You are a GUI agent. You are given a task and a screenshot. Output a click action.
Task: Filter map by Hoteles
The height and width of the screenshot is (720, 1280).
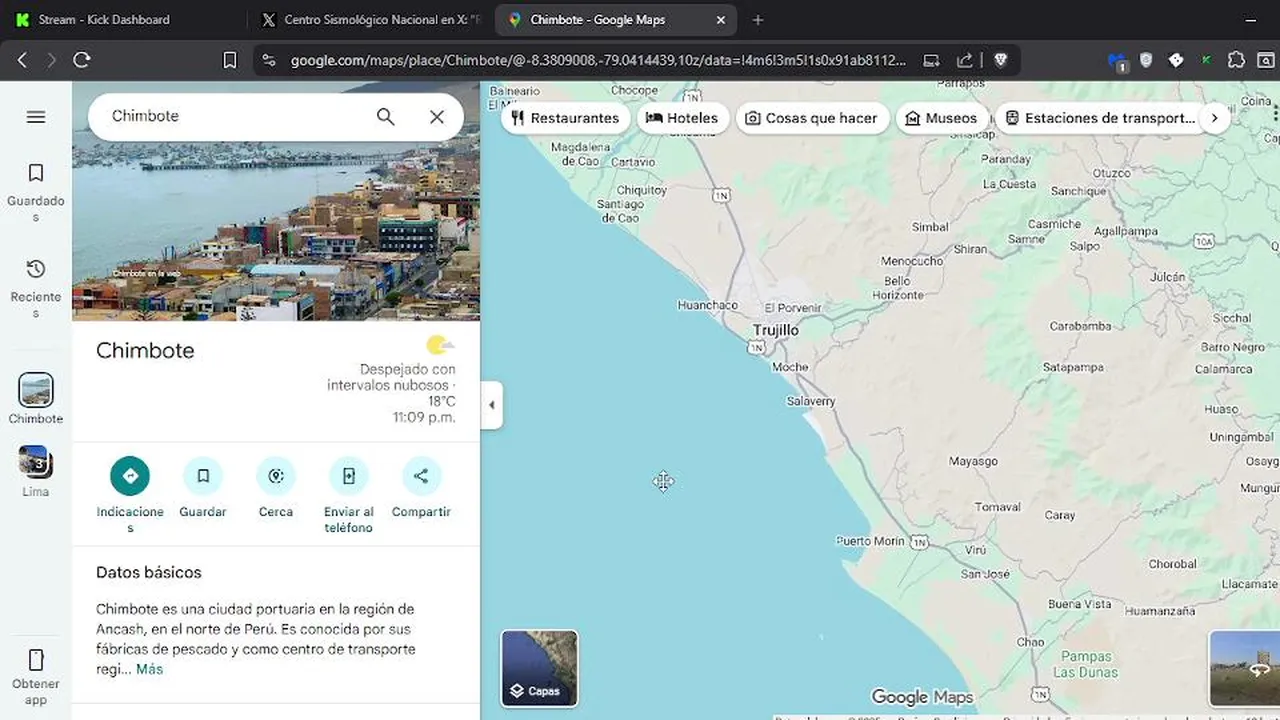(x=682, y=118)
